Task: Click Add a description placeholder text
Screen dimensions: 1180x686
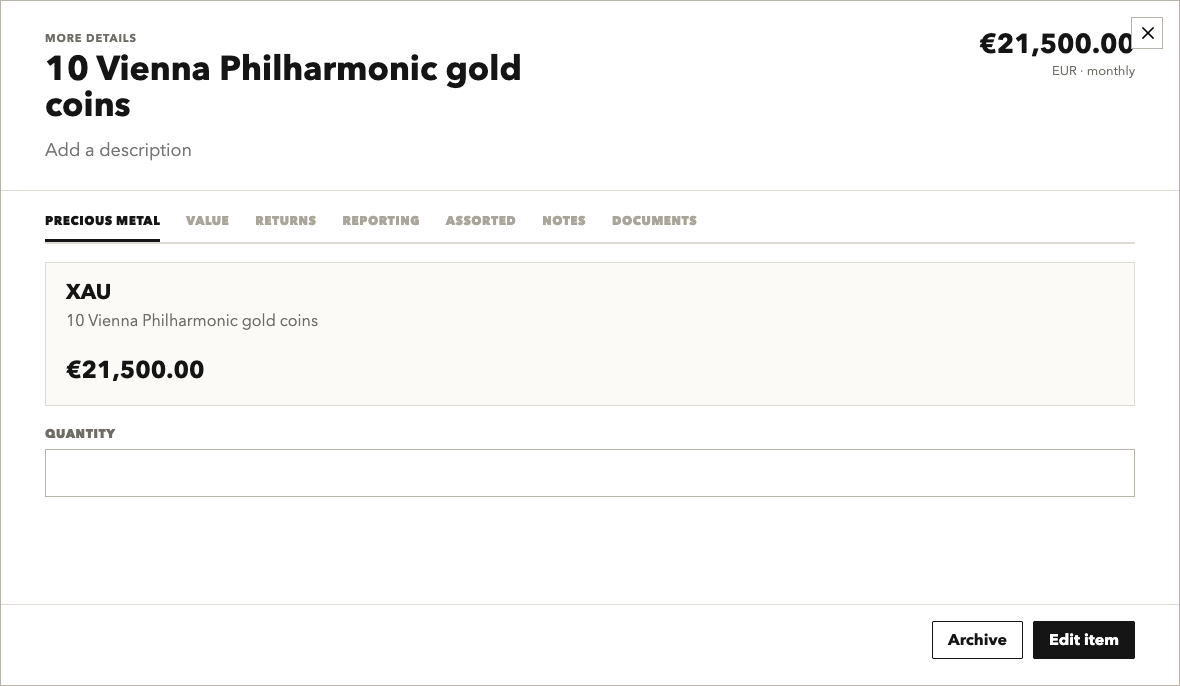Action: (x=118, y=150)
